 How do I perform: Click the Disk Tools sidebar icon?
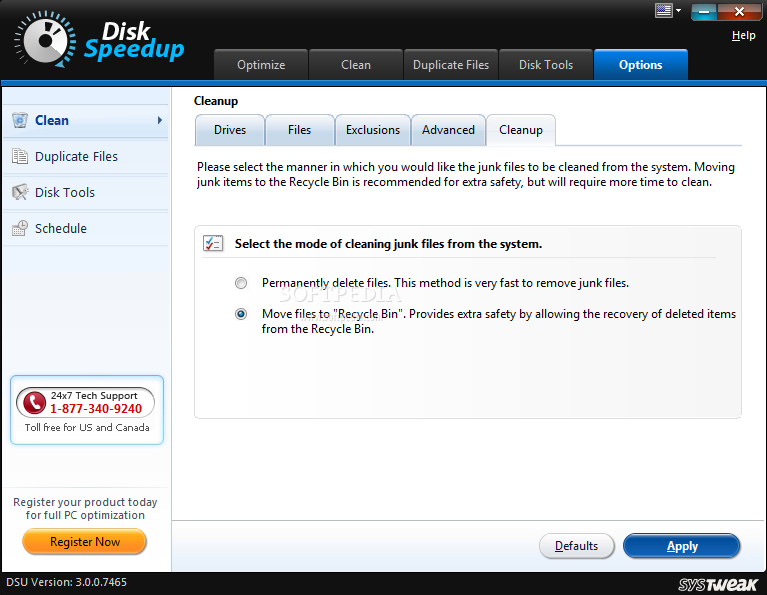[20, 192]
